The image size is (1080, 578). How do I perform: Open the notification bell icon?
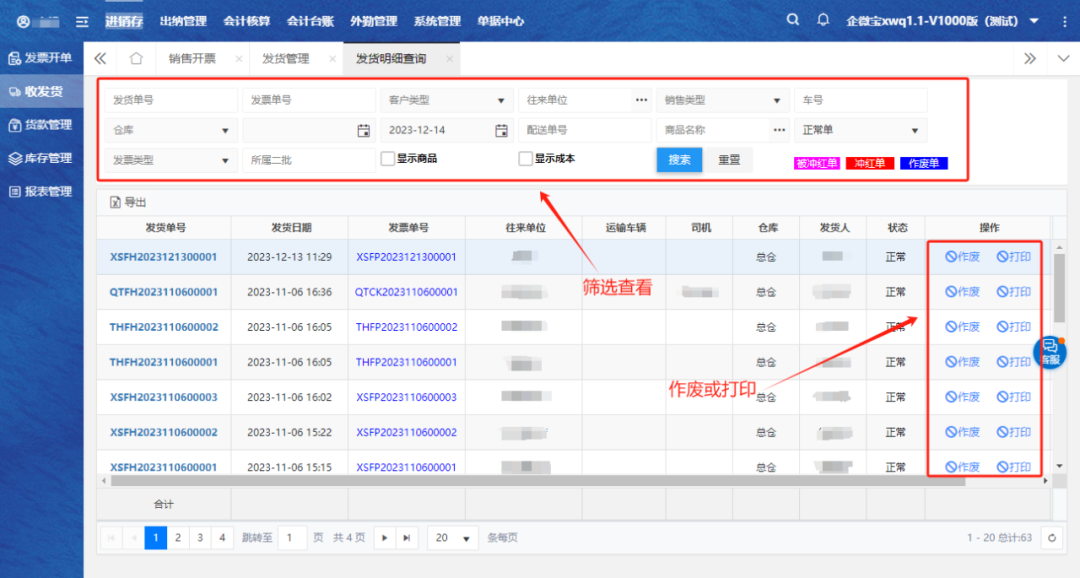click(x=823, y=20)
